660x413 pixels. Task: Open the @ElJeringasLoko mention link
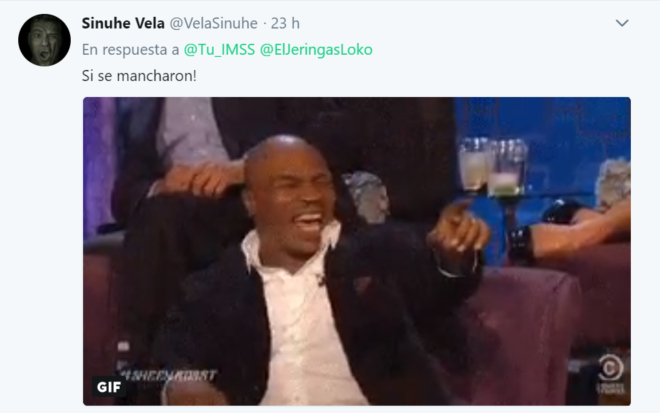[x=316, y=50]
